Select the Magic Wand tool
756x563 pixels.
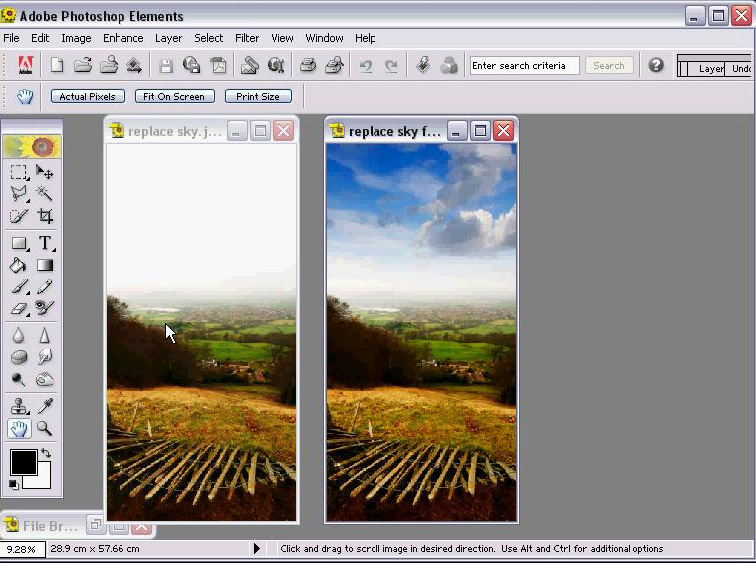(x=45, y=194)
